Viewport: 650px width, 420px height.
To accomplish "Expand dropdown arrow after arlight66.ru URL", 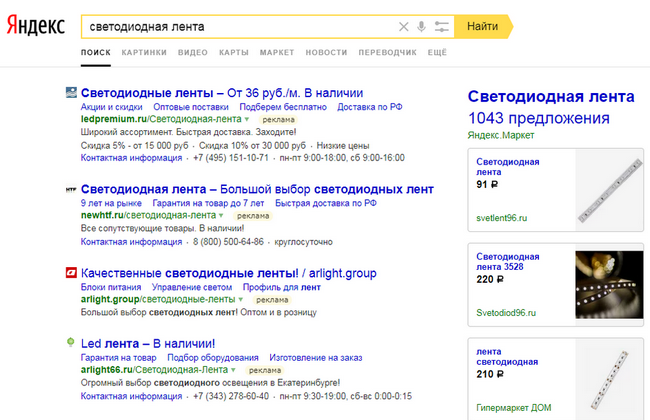I will click(x=233, y=370).
